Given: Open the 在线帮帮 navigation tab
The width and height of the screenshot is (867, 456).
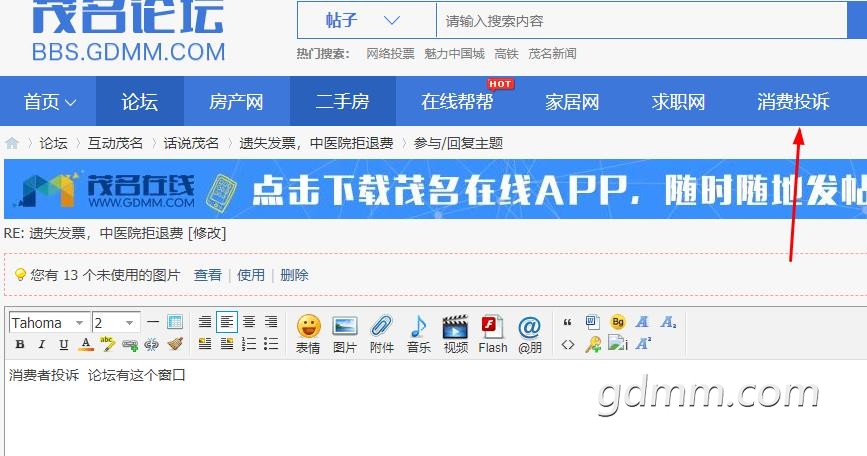Looking at the screenshot, I should [x=457, y=101].
